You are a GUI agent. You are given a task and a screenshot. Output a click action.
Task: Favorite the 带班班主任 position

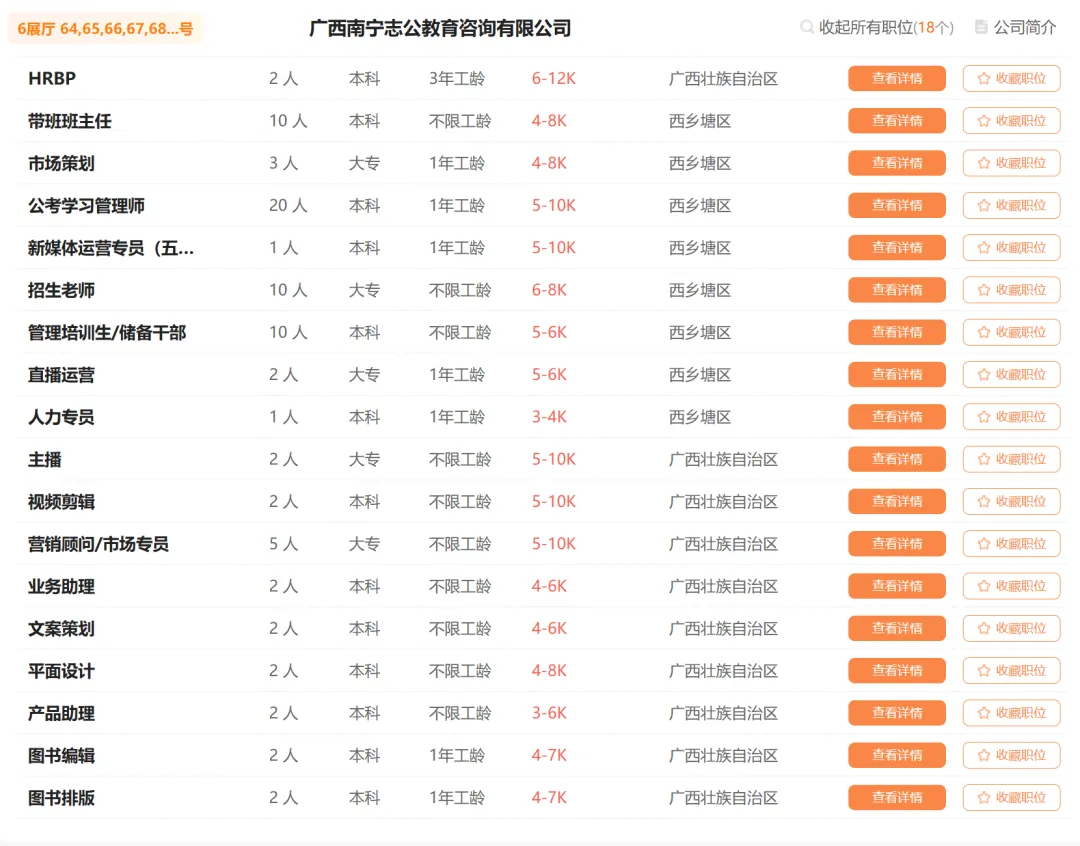[1011, 121]
